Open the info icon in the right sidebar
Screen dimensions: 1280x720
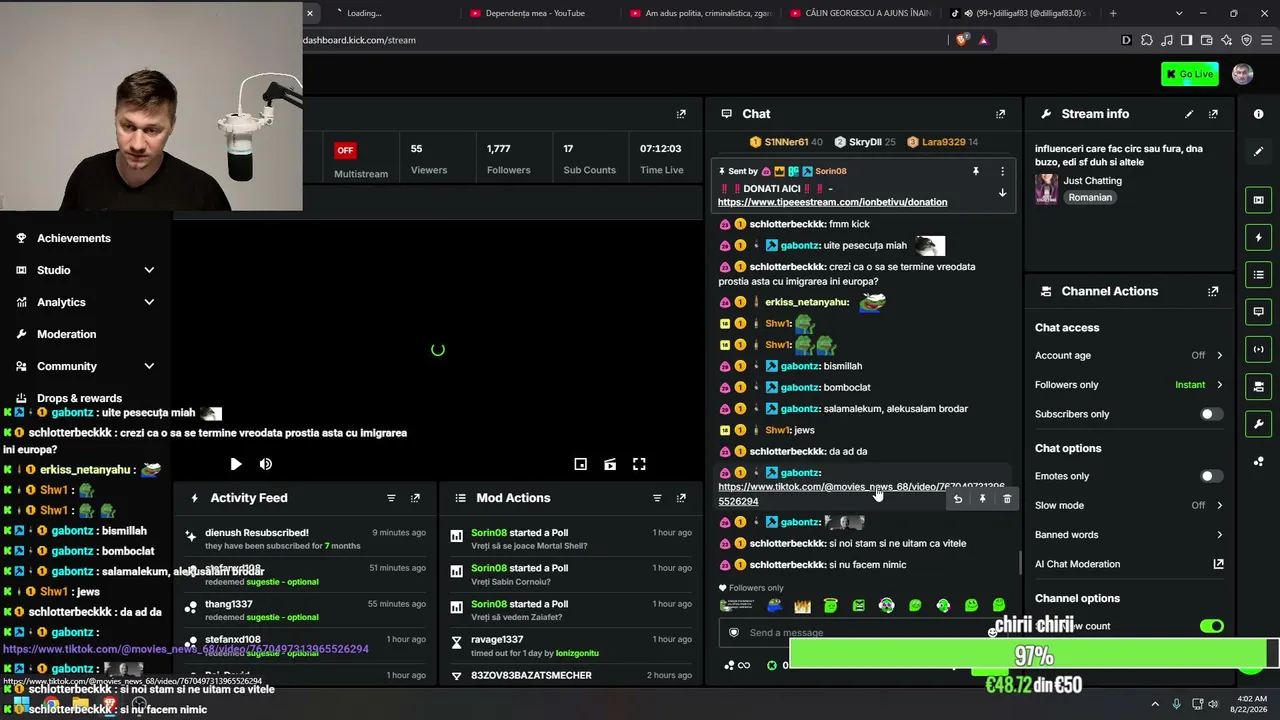pyautogui.click(x=1258, y=114)
